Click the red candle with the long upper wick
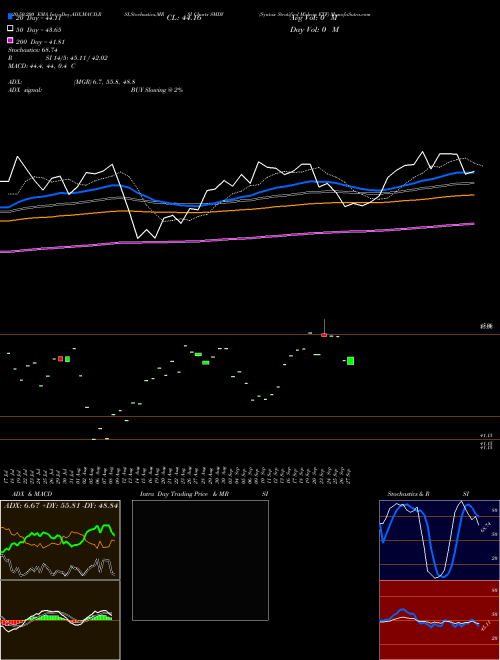The width and height of the screenshot is (500, 660). (324, 335)
